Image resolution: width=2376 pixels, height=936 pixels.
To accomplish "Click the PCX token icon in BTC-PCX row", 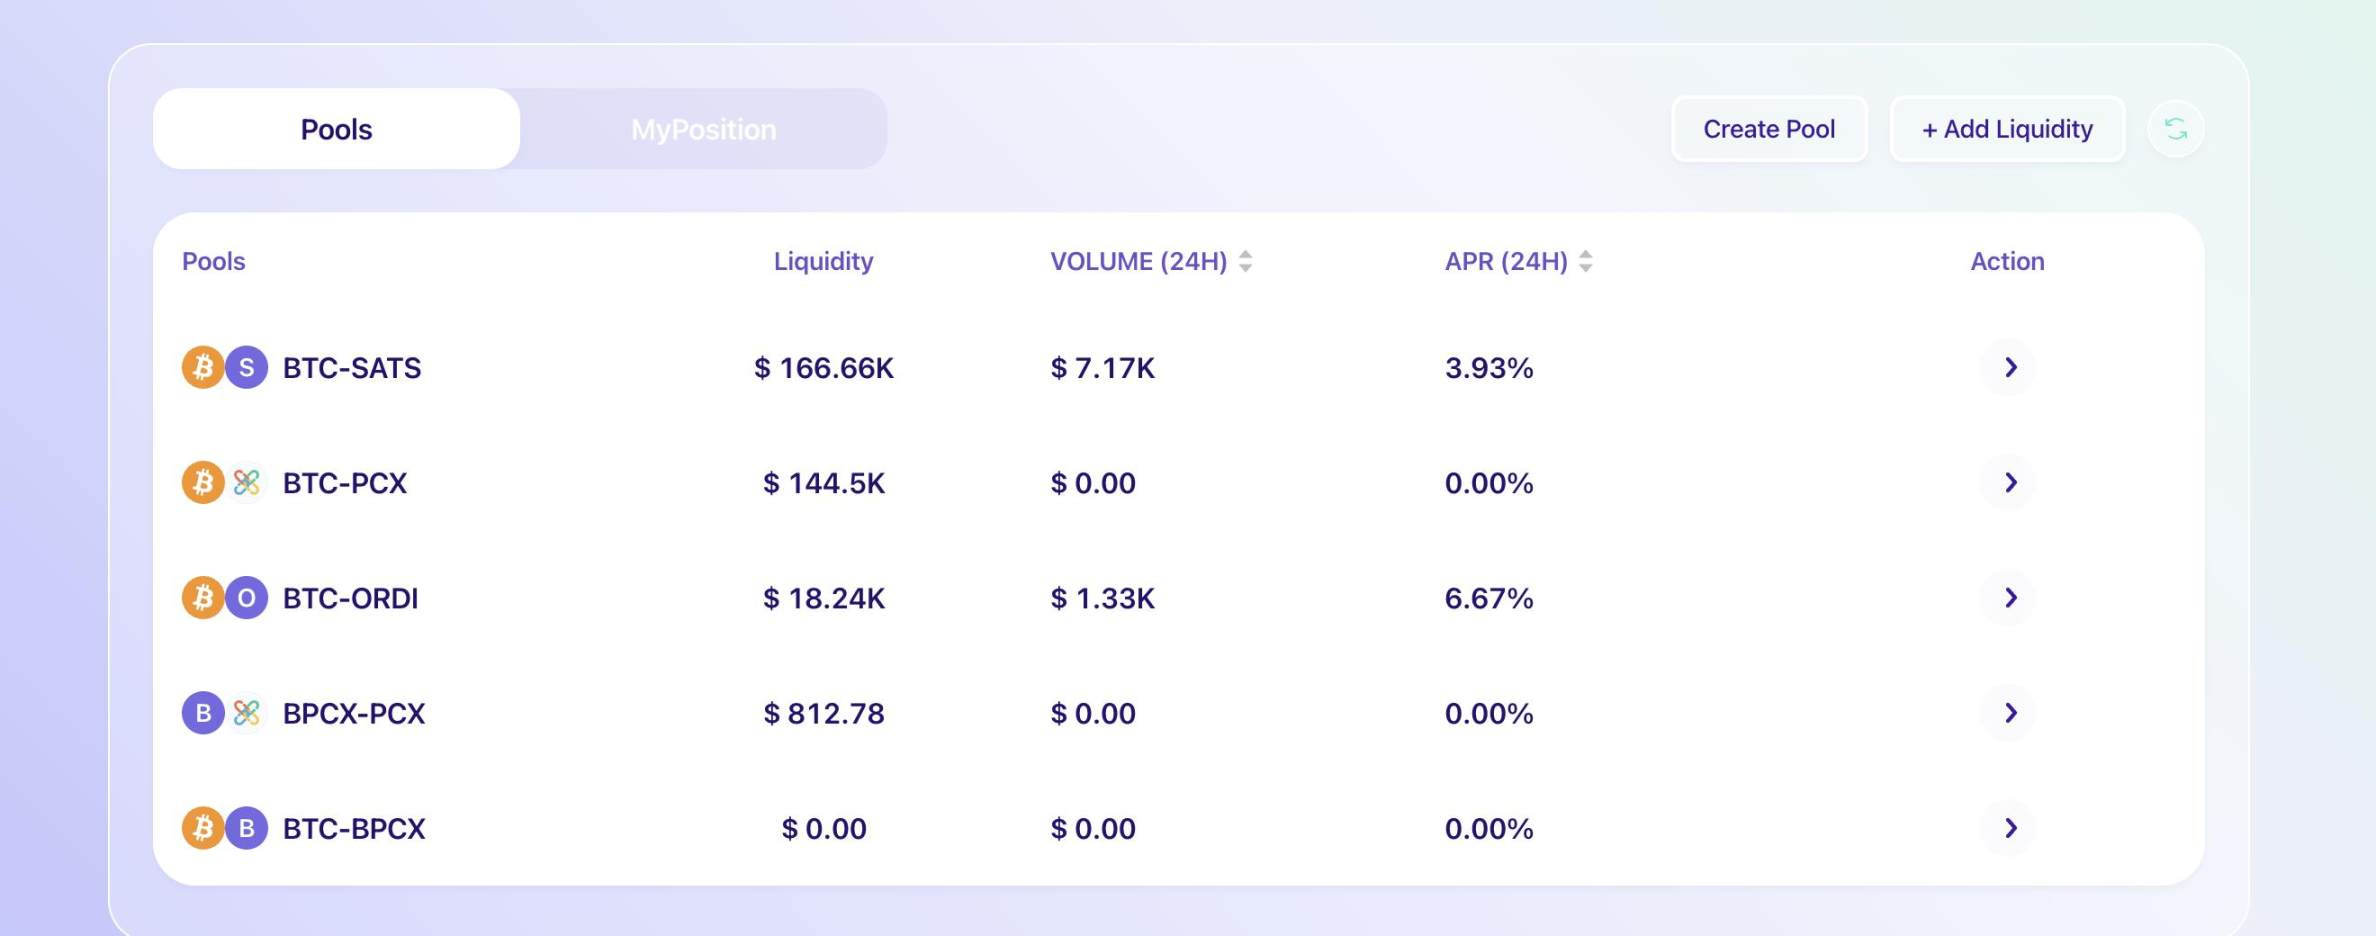I will pos(246,482).
